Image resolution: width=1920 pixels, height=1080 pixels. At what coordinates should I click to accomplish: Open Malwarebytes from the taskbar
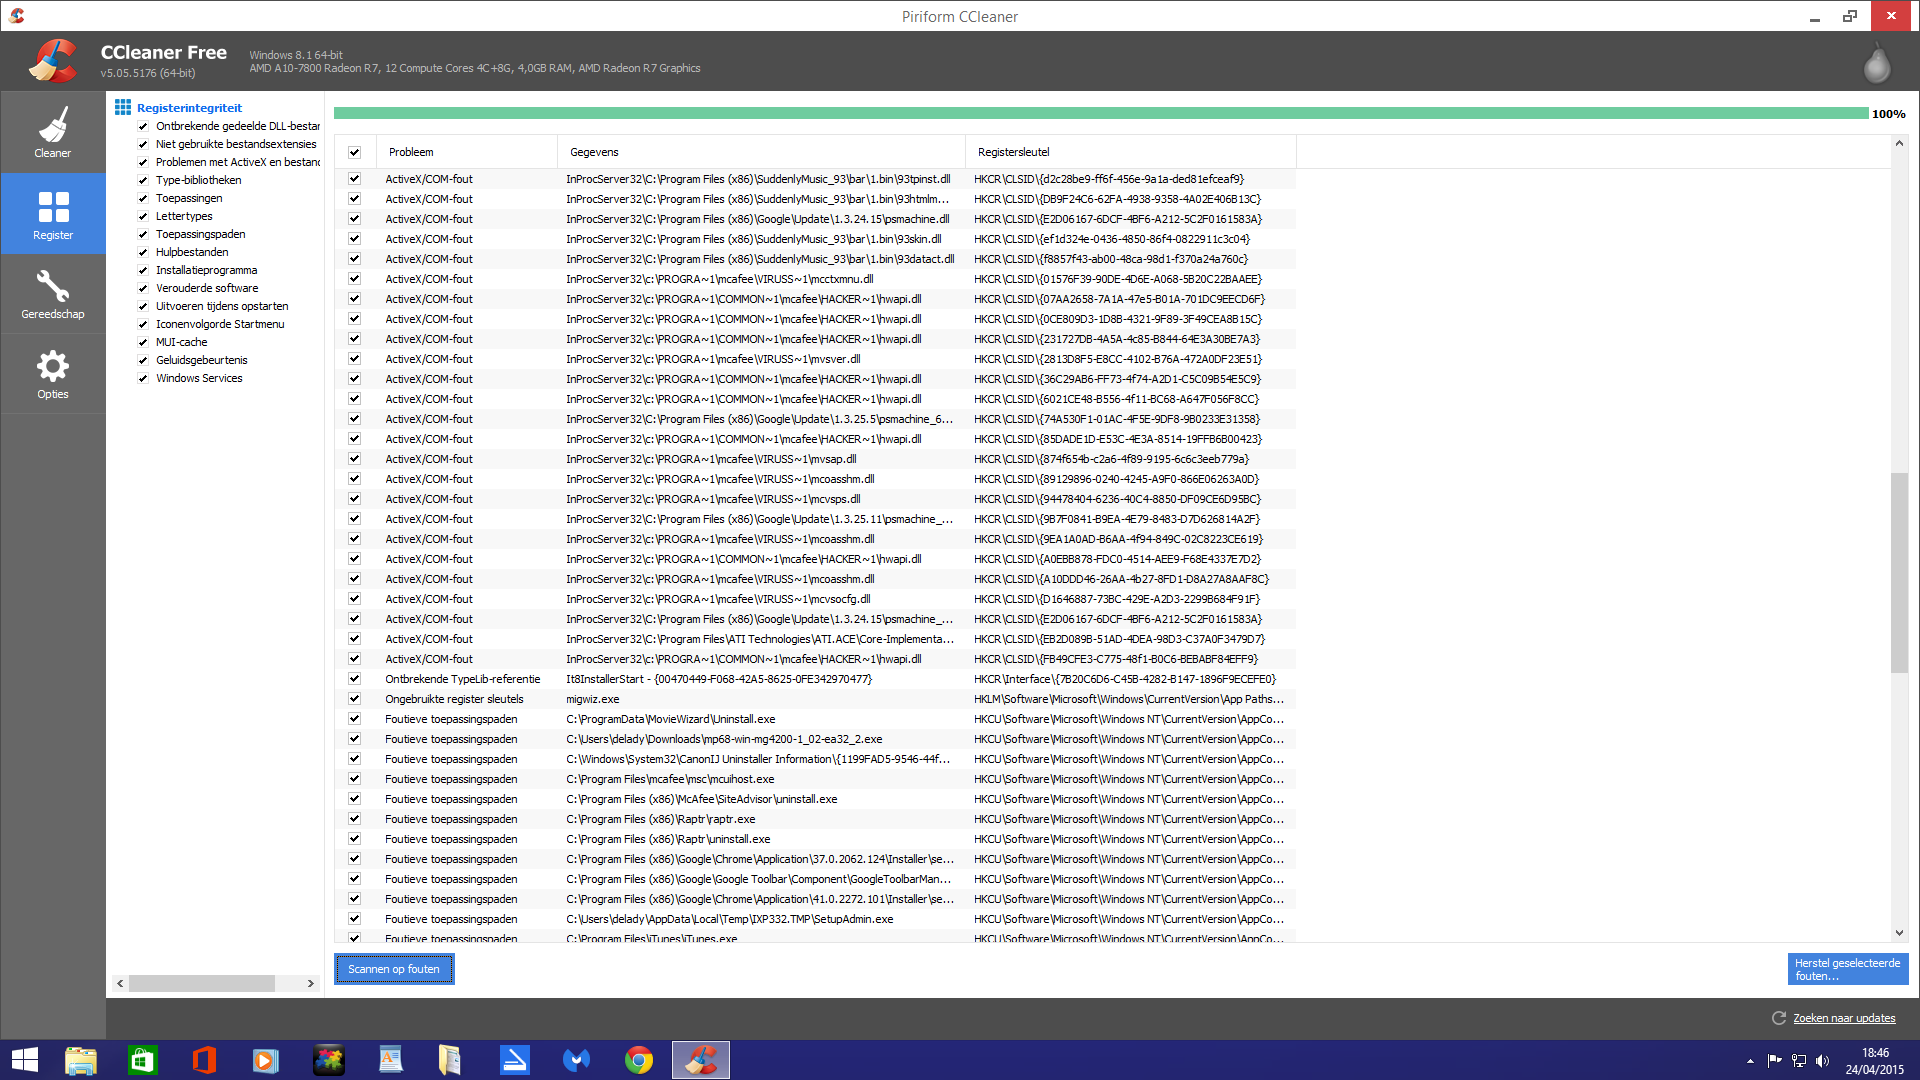[577, 1060]
